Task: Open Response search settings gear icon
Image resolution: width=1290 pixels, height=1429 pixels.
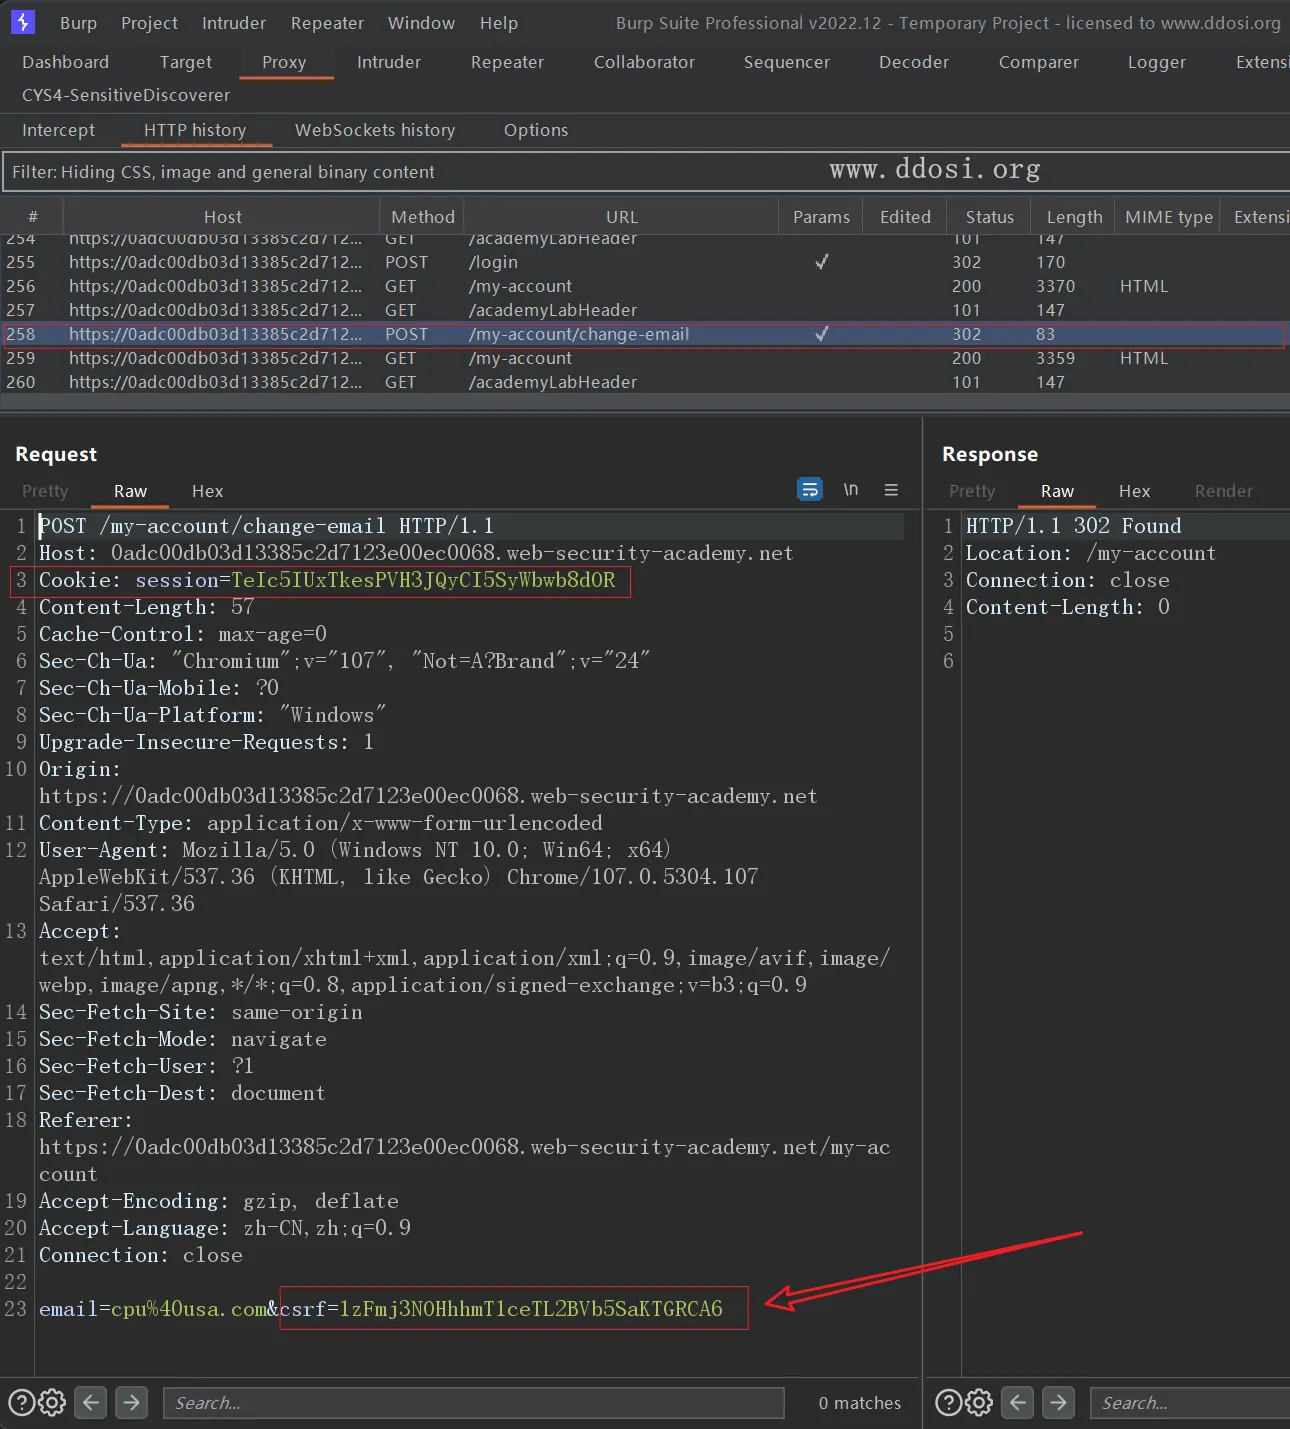Action: 979,1402
